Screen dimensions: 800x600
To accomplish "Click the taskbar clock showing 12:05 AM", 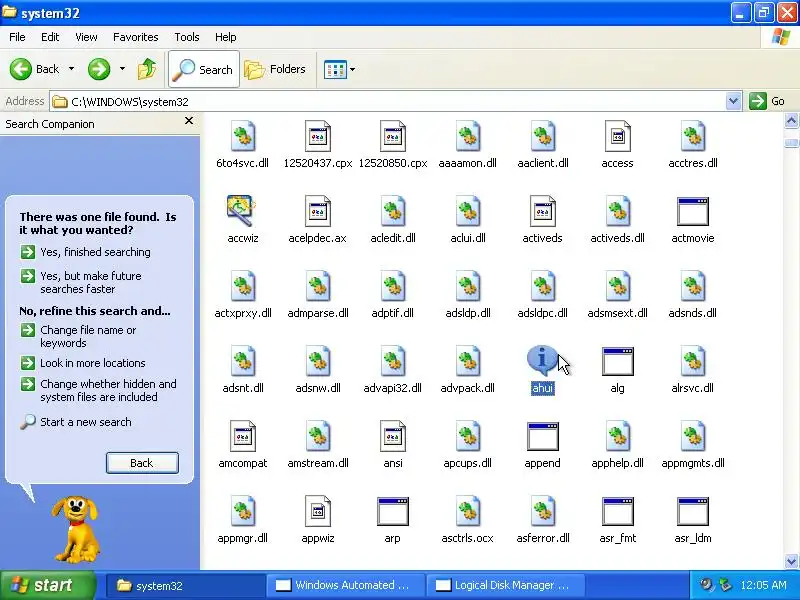I will click(x=763, y=585).
